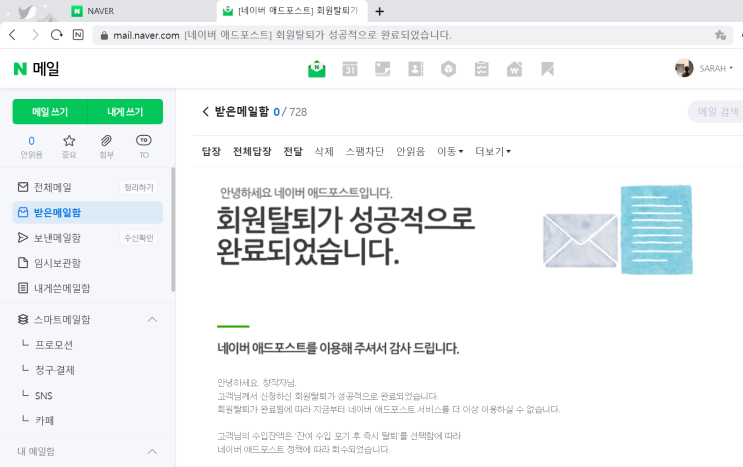Click browser back arrow
Image resolution: width=743 pixels, height=467 pixels.
pyautogui.click(x=13, y=35)
